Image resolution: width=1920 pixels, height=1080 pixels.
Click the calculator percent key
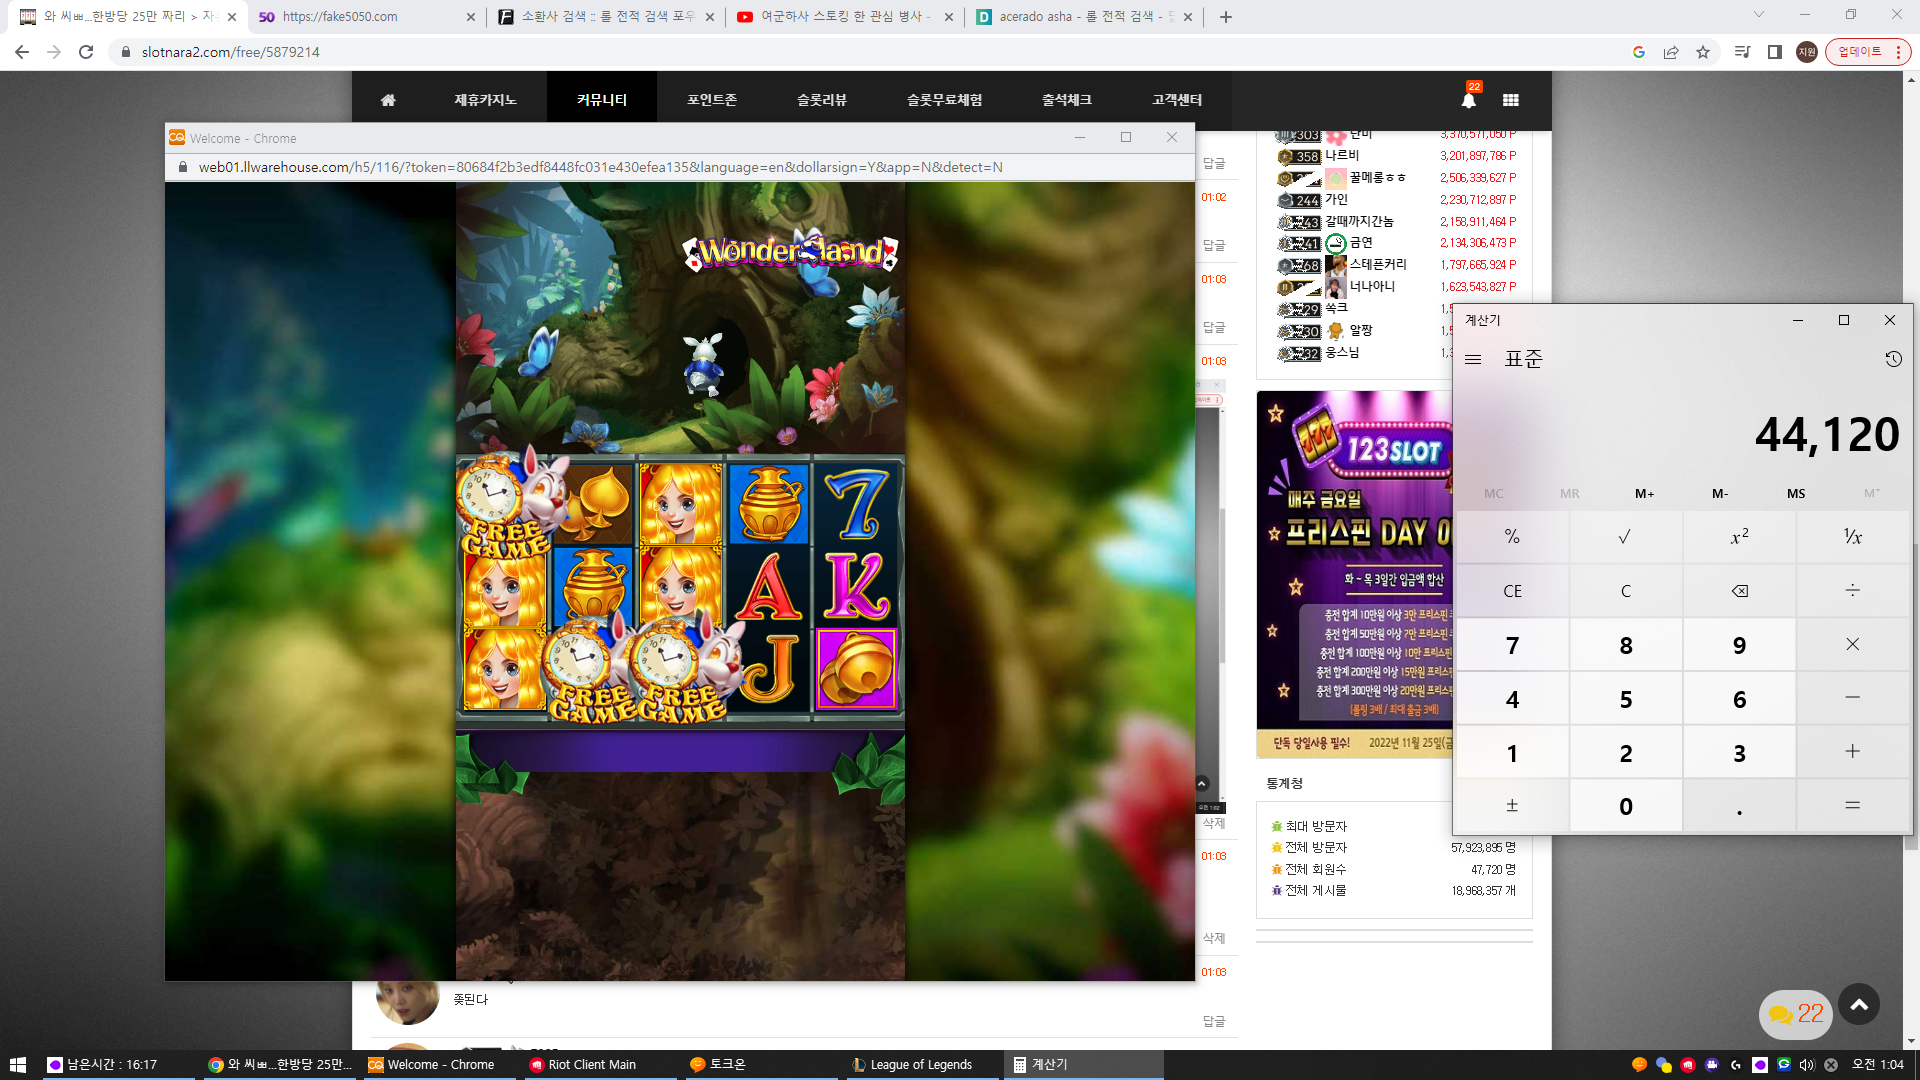[1512, 537]
